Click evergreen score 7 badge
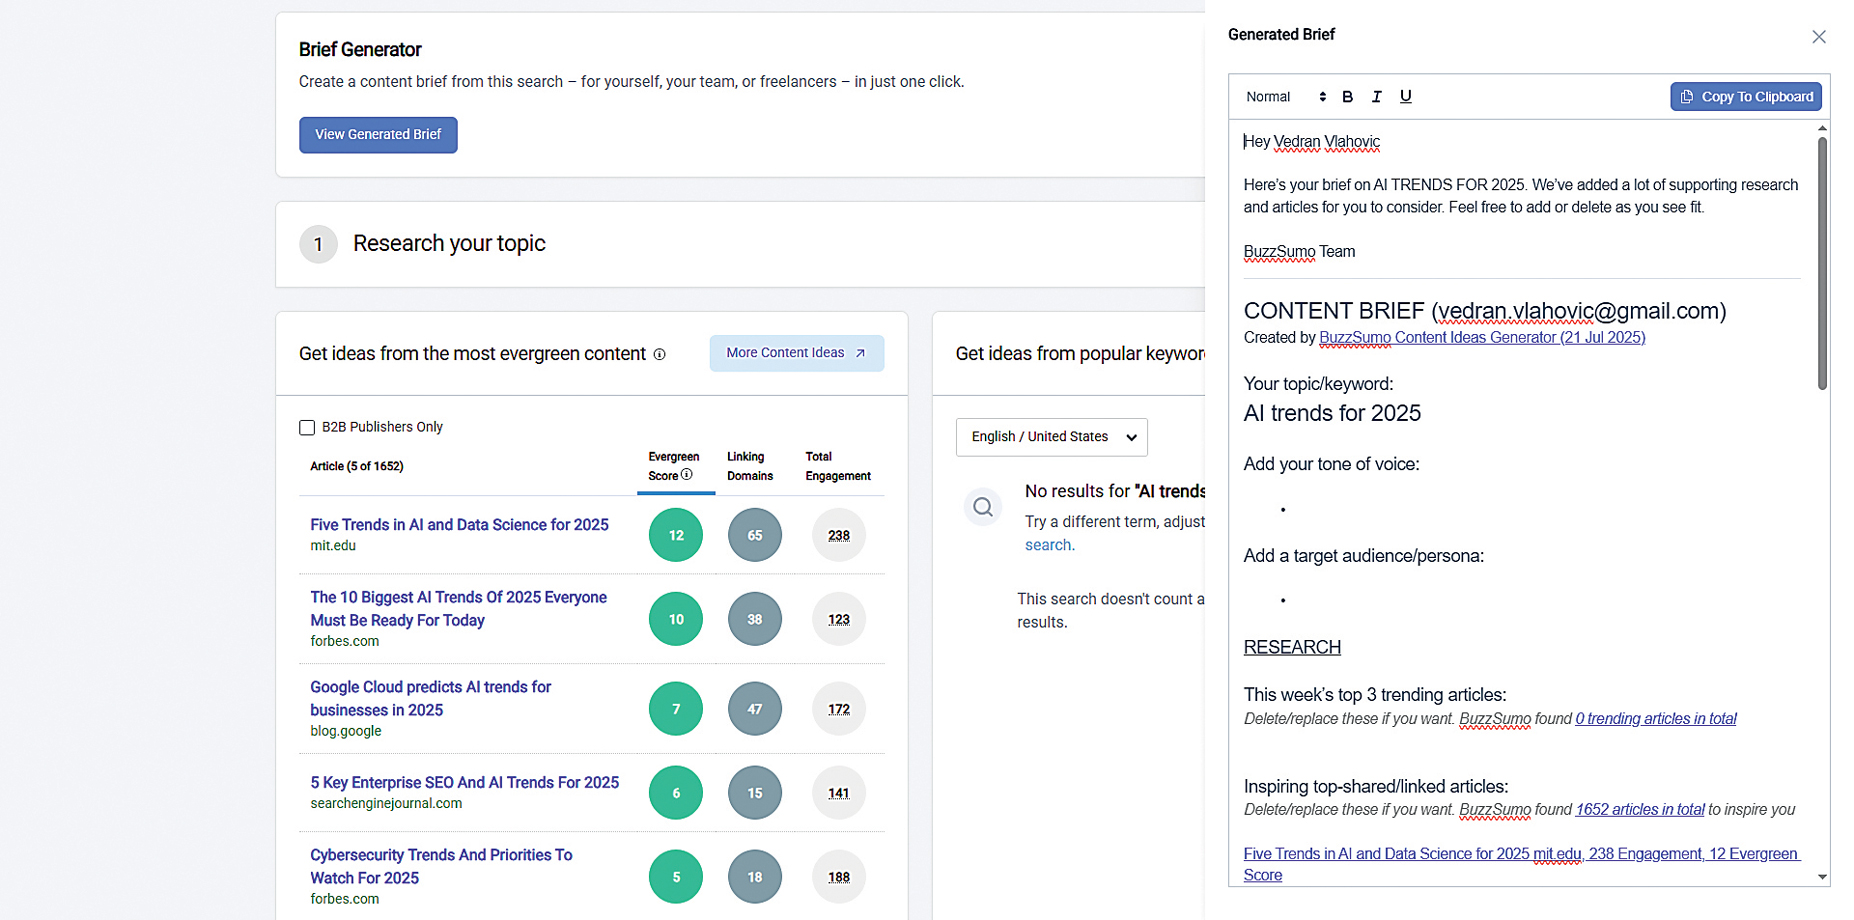Screen dimensions: 1854x920 (676, 709)
